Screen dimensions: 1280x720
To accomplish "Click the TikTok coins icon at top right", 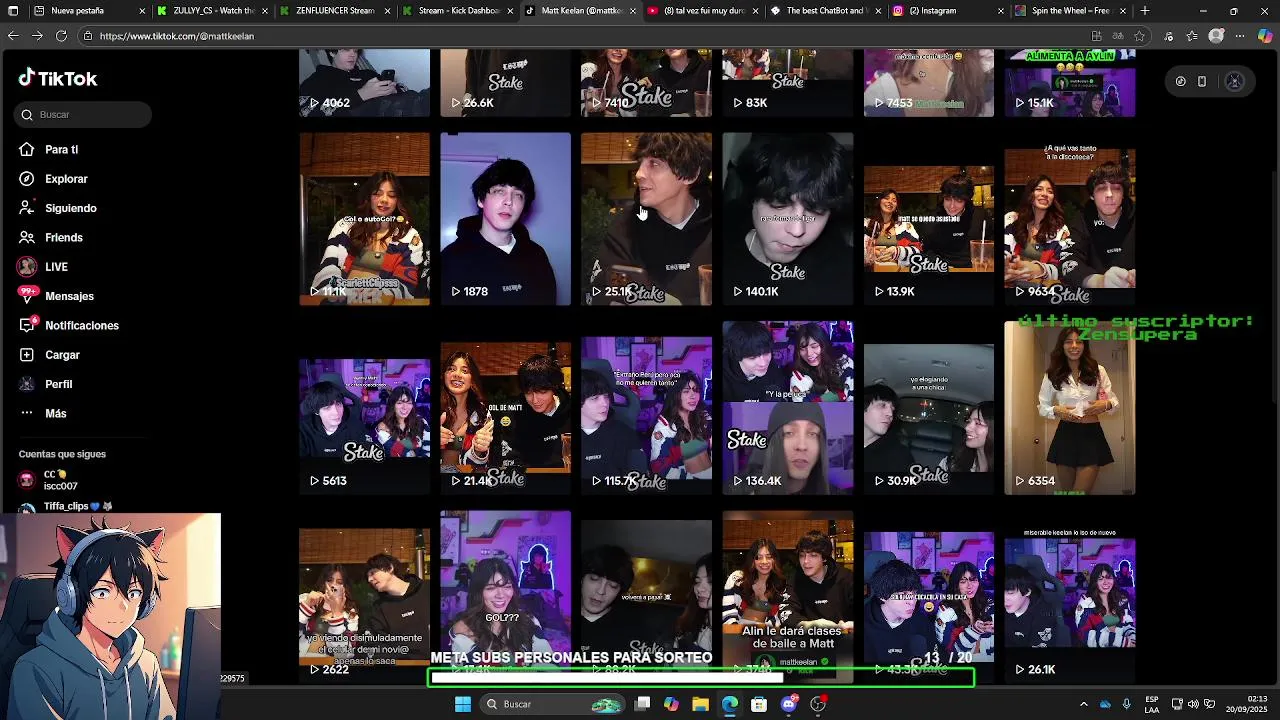I will tap(1180, 81).
